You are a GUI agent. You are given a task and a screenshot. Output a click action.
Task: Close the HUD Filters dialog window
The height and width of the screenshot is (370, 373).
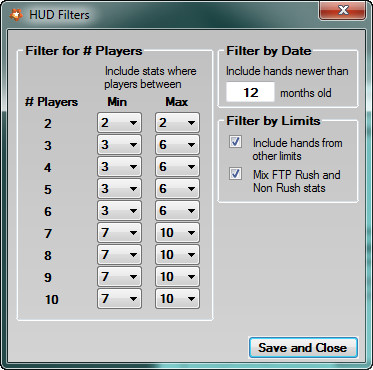[343, 10]
